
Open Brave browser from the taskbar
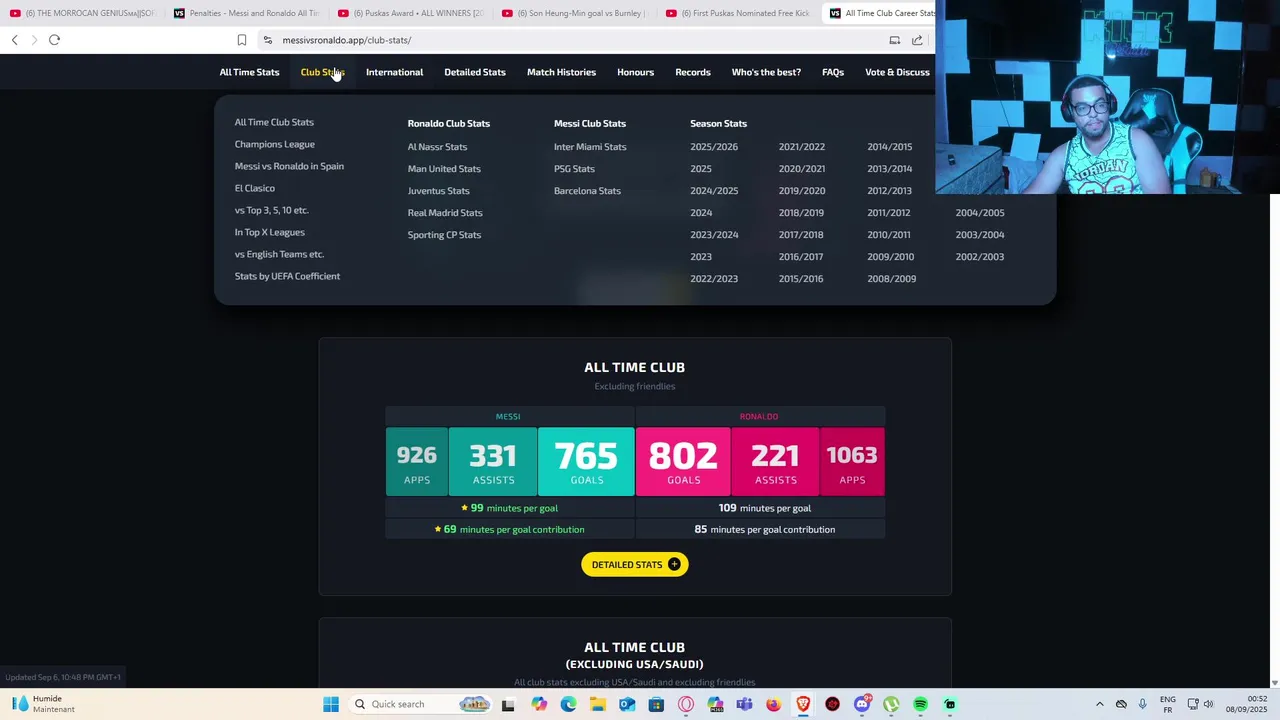(803, 704)
